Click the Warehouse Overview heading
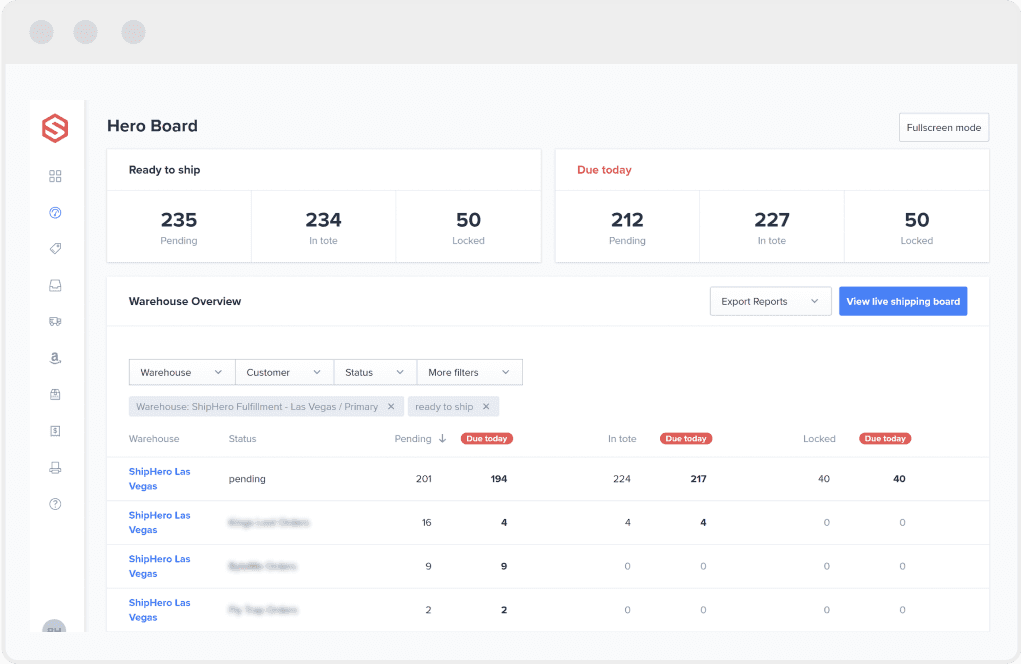 [x=185, y=301]
